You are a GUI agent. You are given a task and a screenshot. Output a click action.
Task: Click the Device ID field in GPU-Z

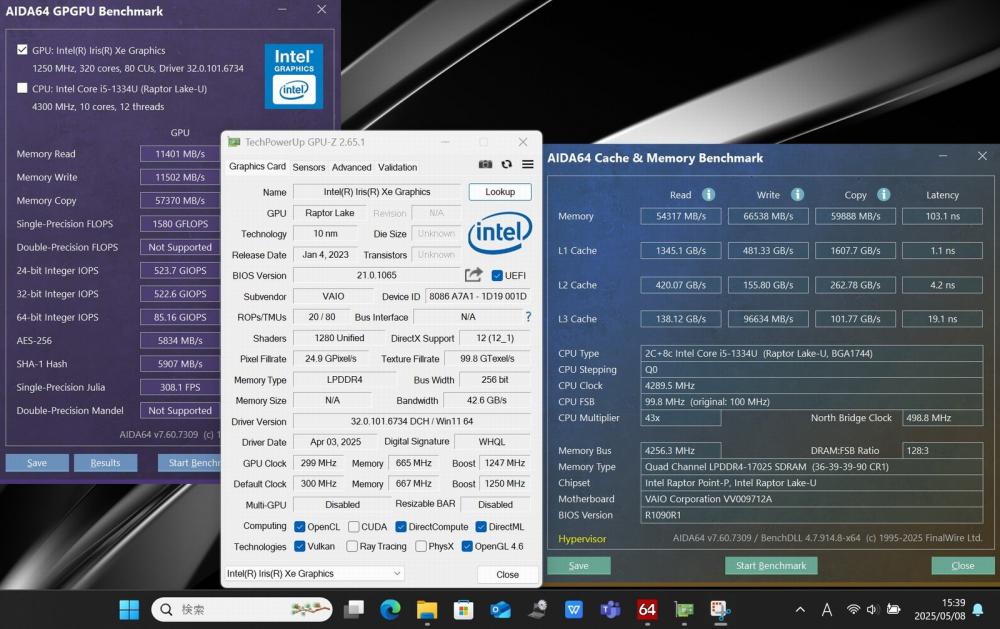(478, 296)
